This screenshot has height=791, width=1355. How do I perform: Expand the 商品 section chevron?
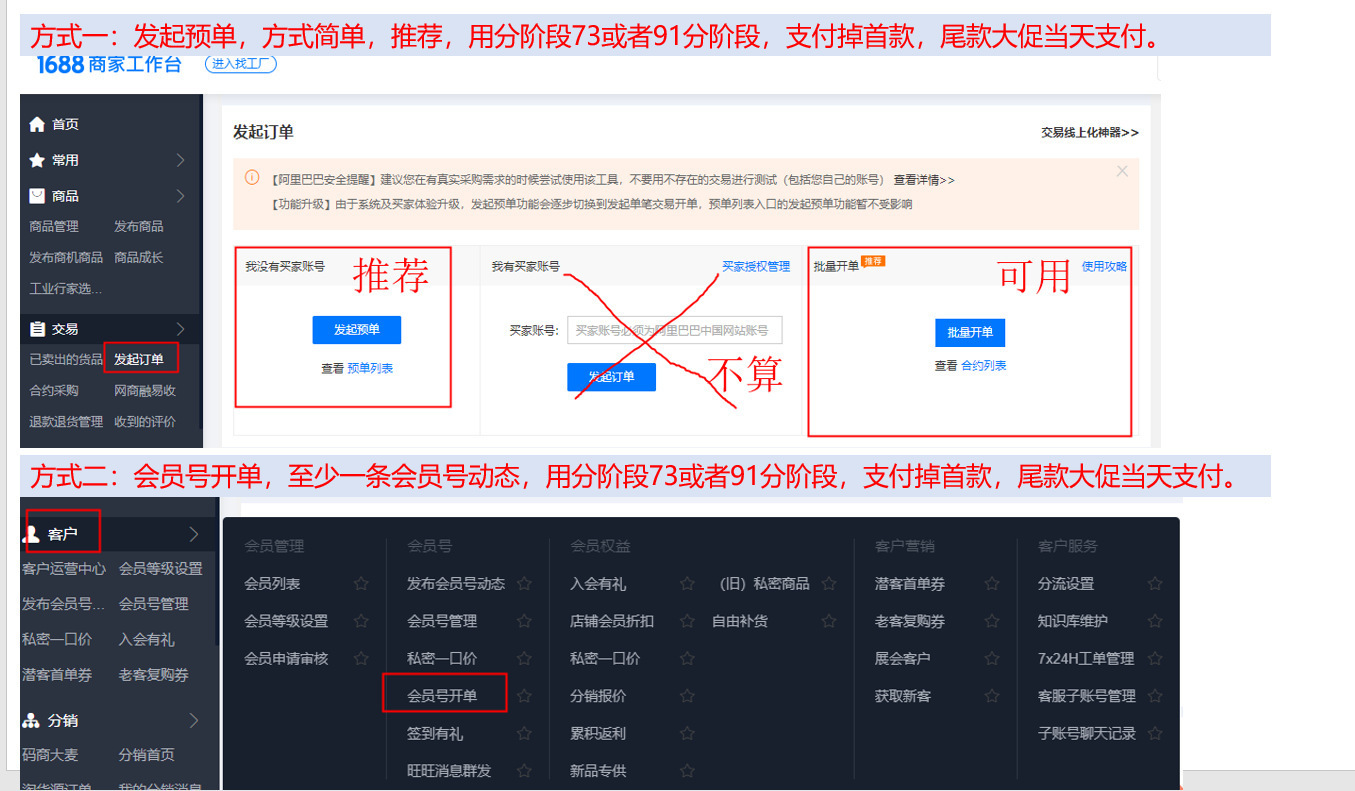tap(181, 196)
